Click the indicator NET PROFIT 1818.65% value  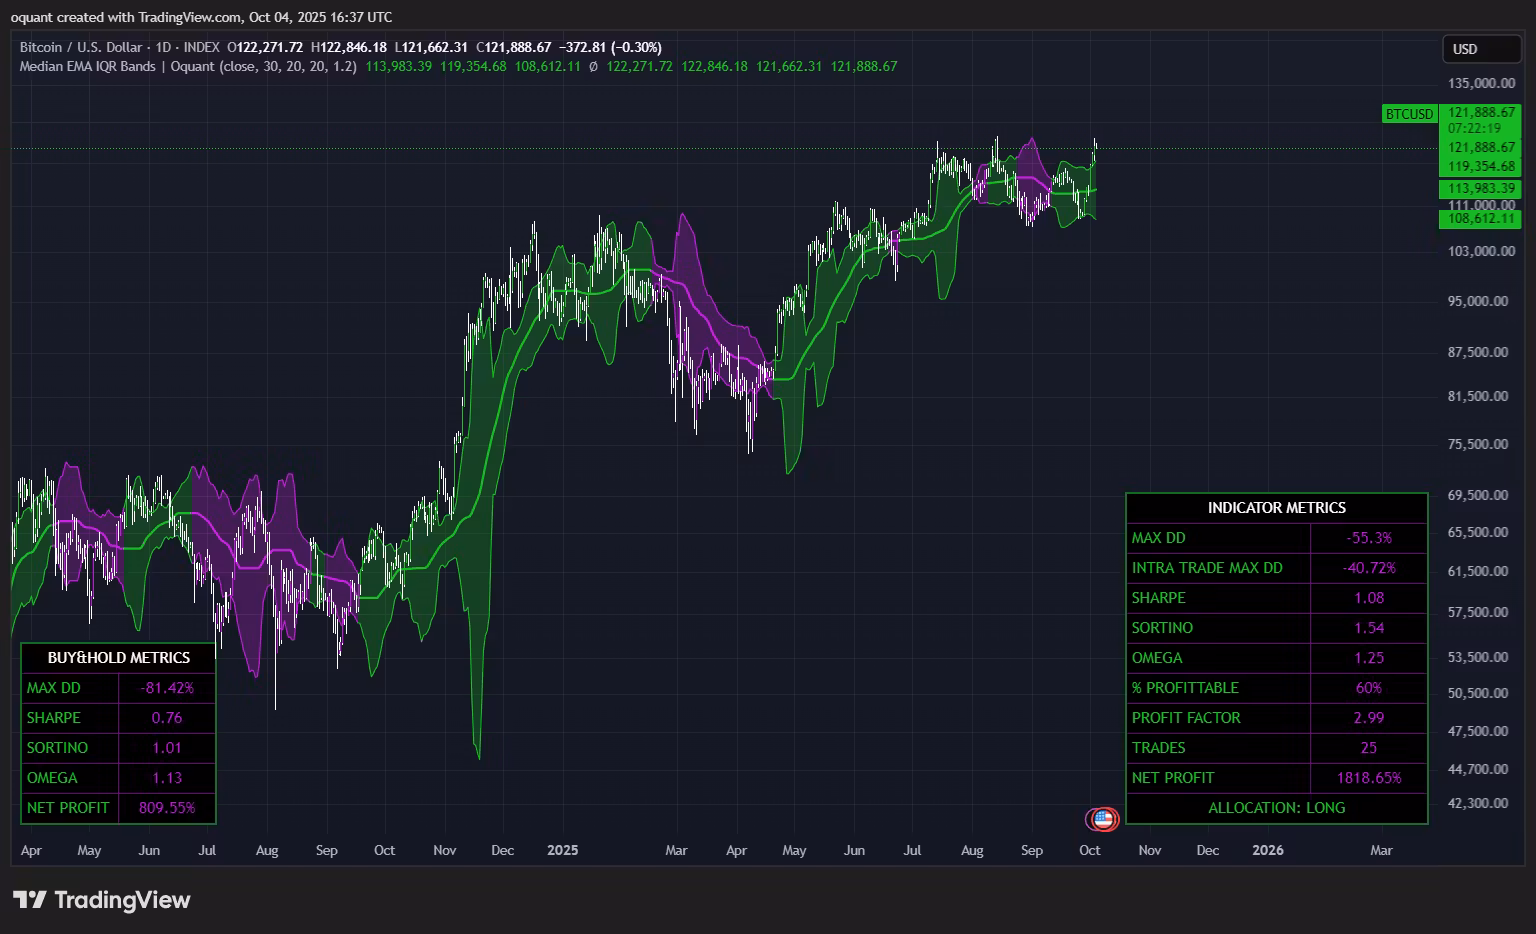(1368, 778)
